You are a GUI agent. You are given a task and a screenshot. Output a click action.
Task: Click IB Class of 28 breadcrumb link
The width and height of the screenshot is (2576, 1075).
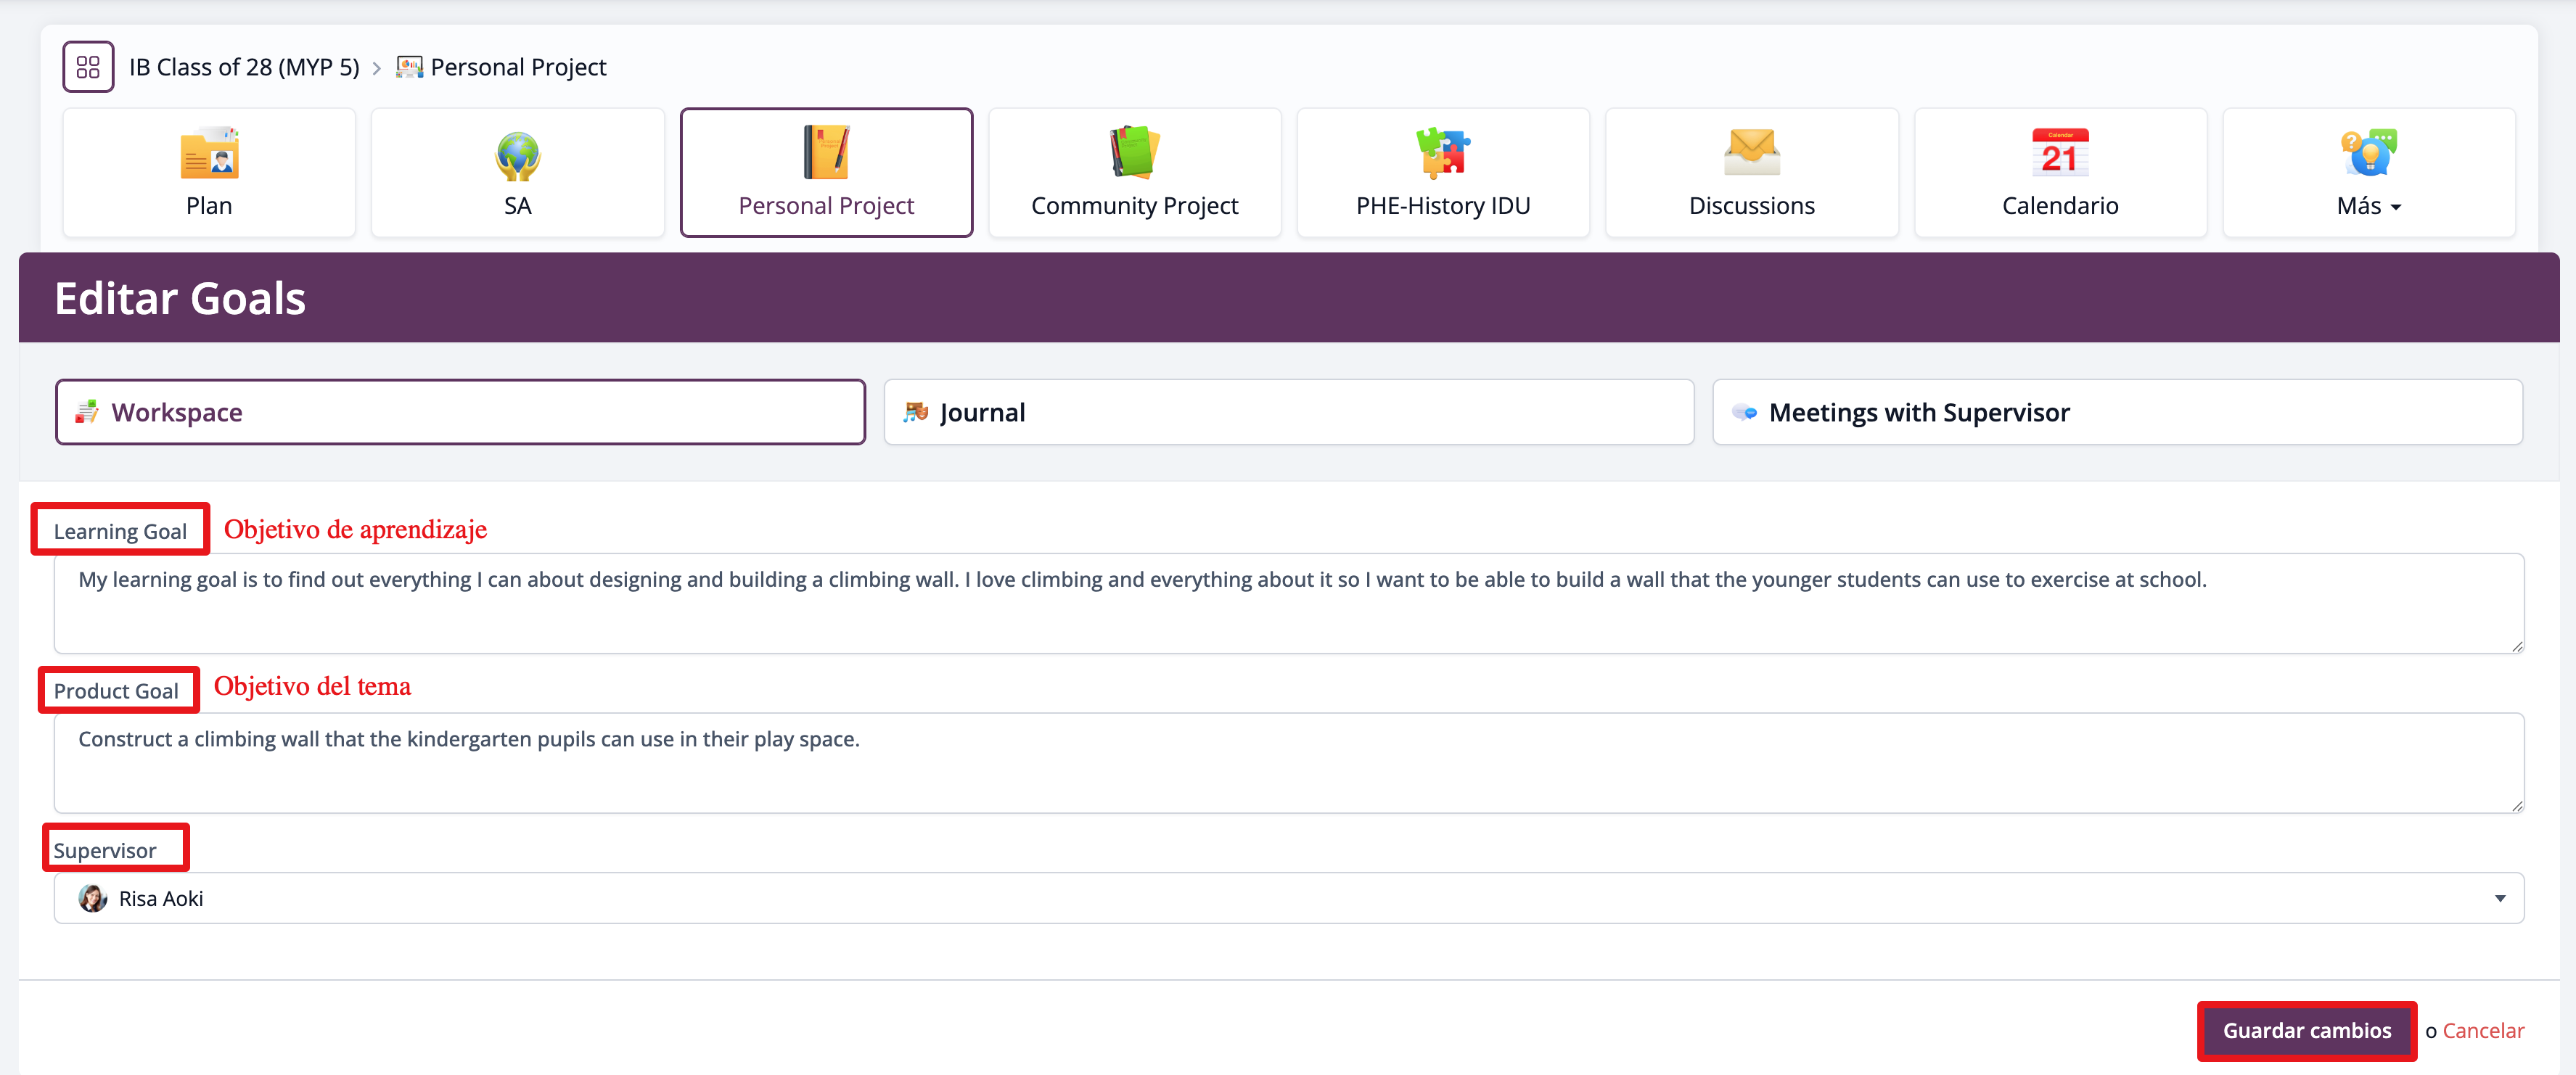244,67
